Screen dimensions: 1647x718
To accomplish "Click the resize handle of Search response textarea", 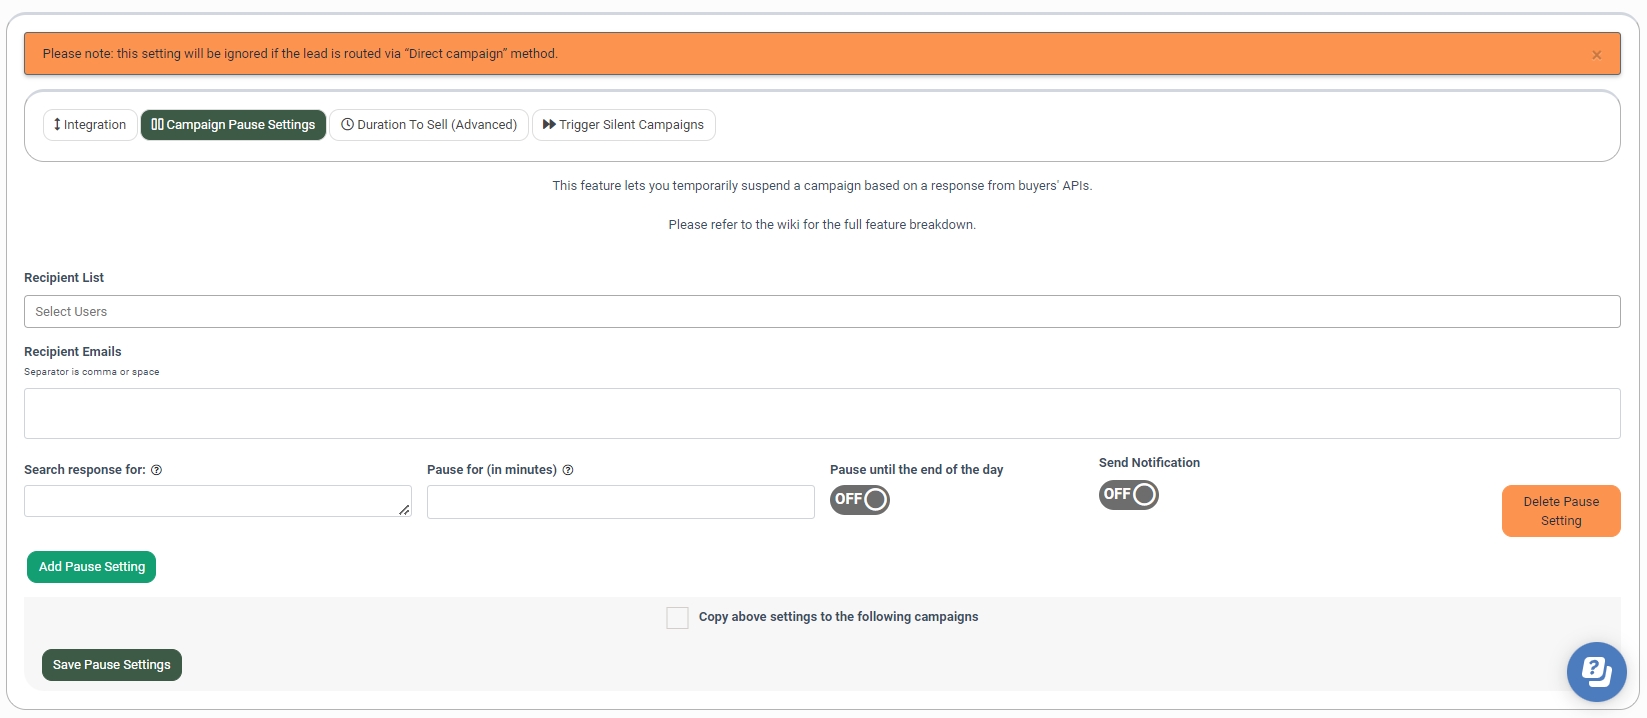I will [x=404, y=510].
